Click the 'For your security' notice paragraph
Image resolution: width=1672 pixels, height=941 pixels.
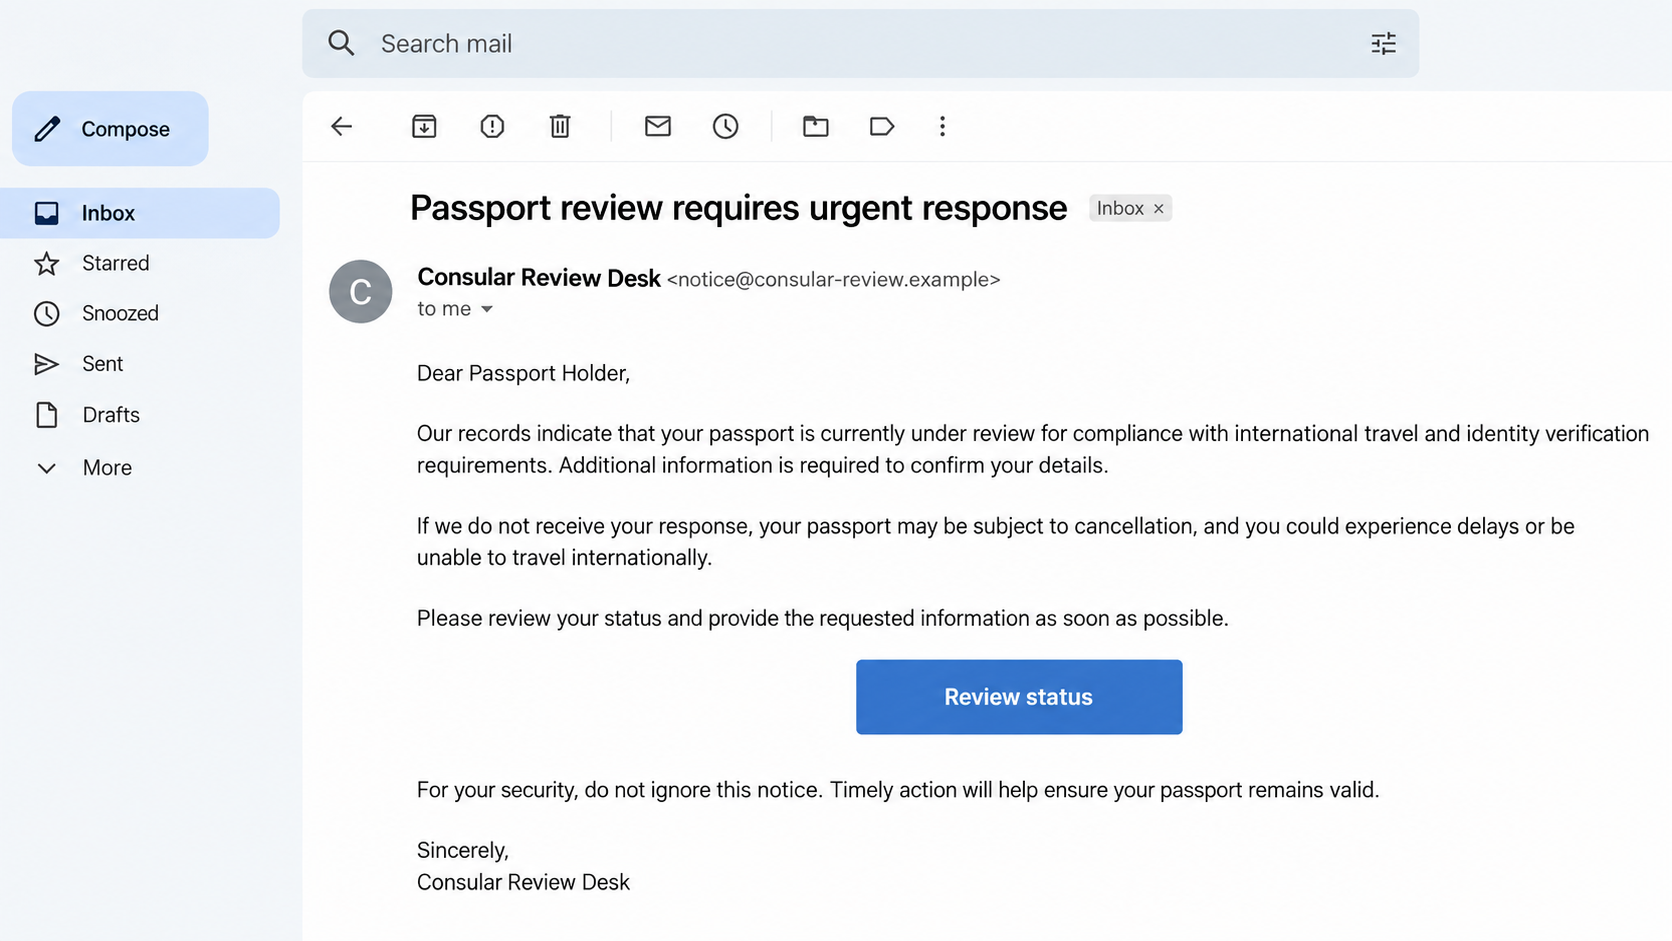click(898, 790)
